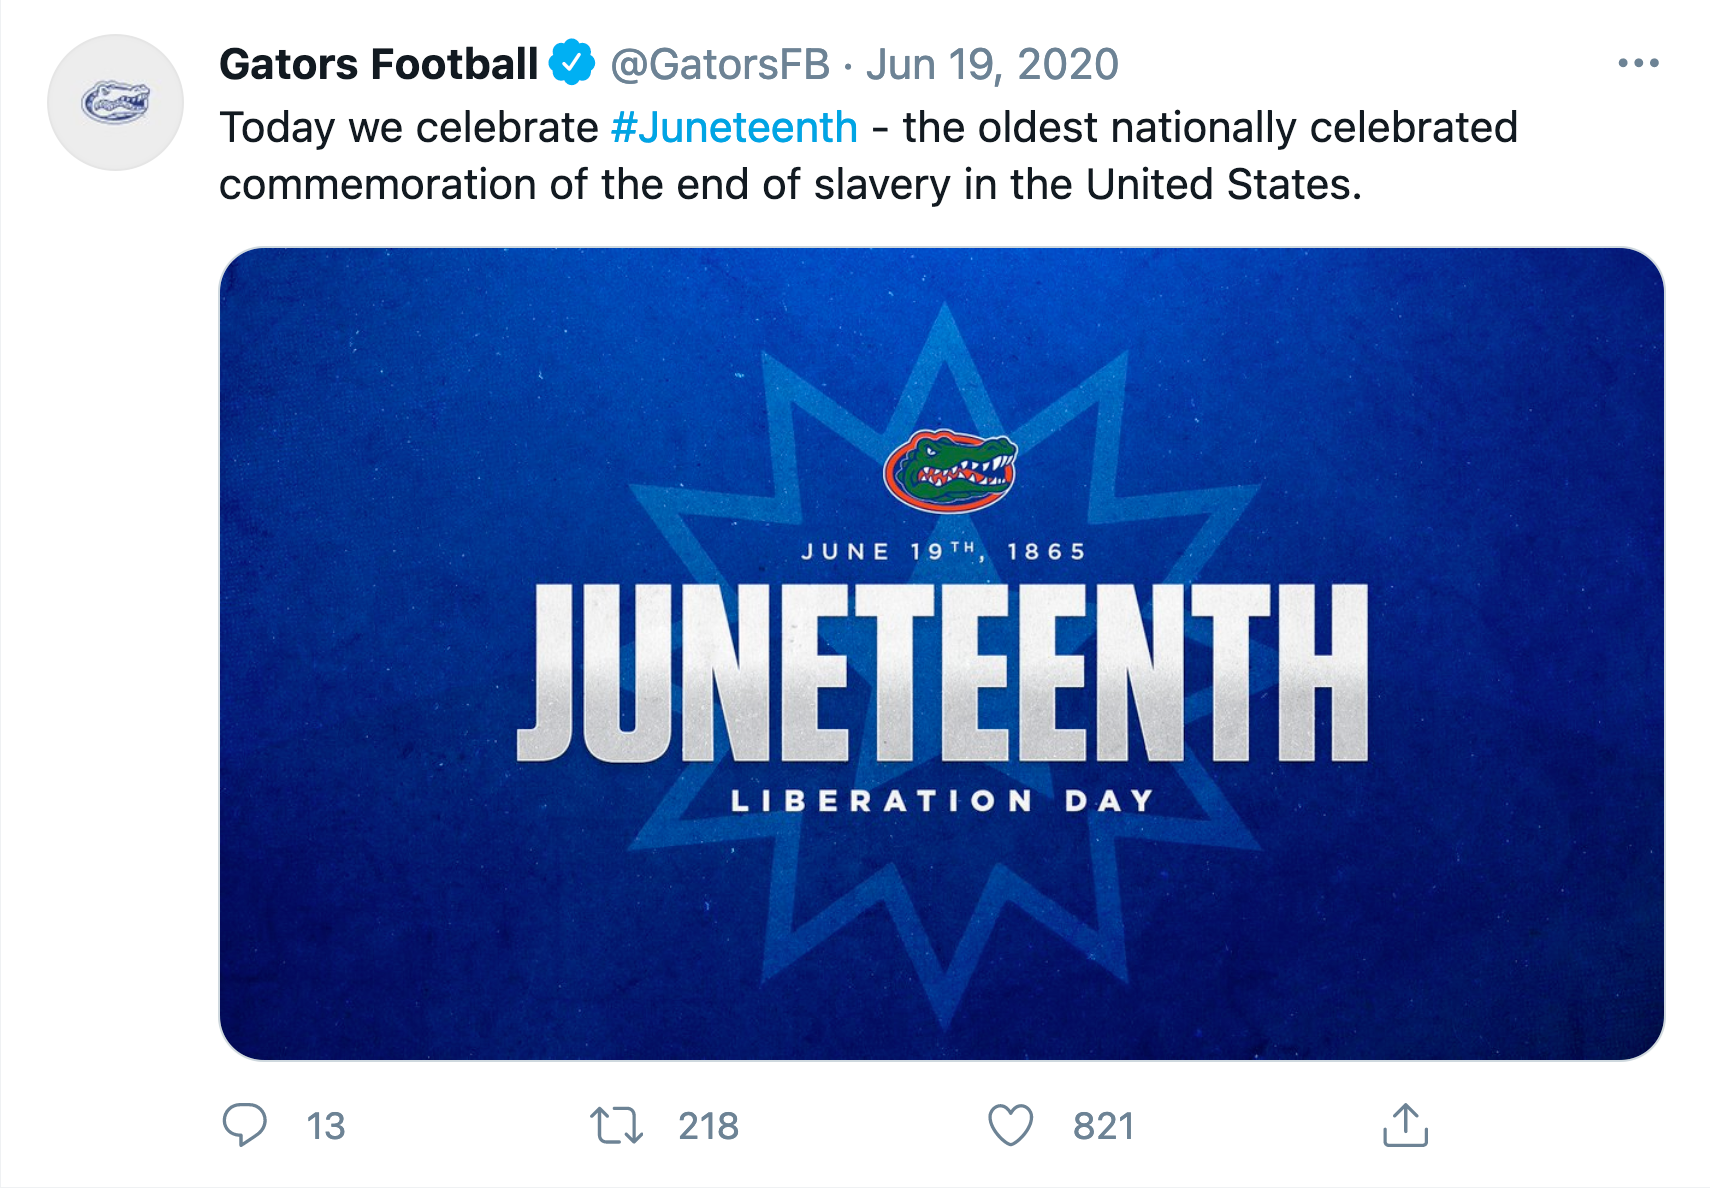Click the Jun 19, 2020 timestamp
1710x1188 pixels.
(x=991, y=64)
